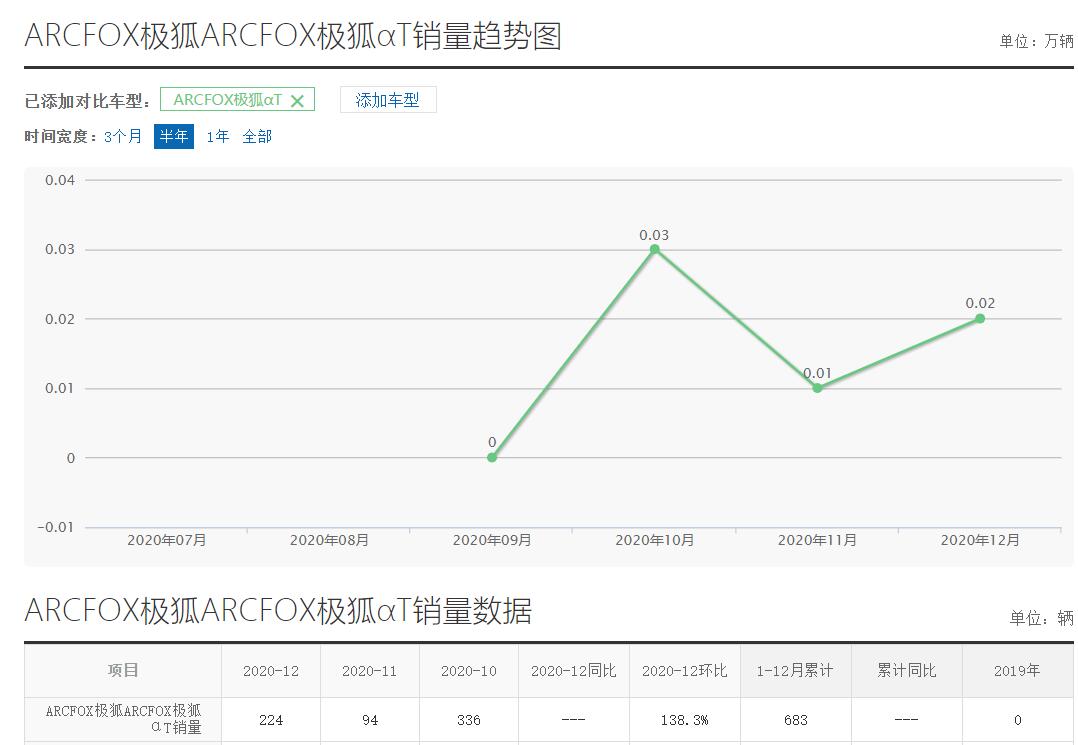Click the 2020-12环比 column header

685,670
